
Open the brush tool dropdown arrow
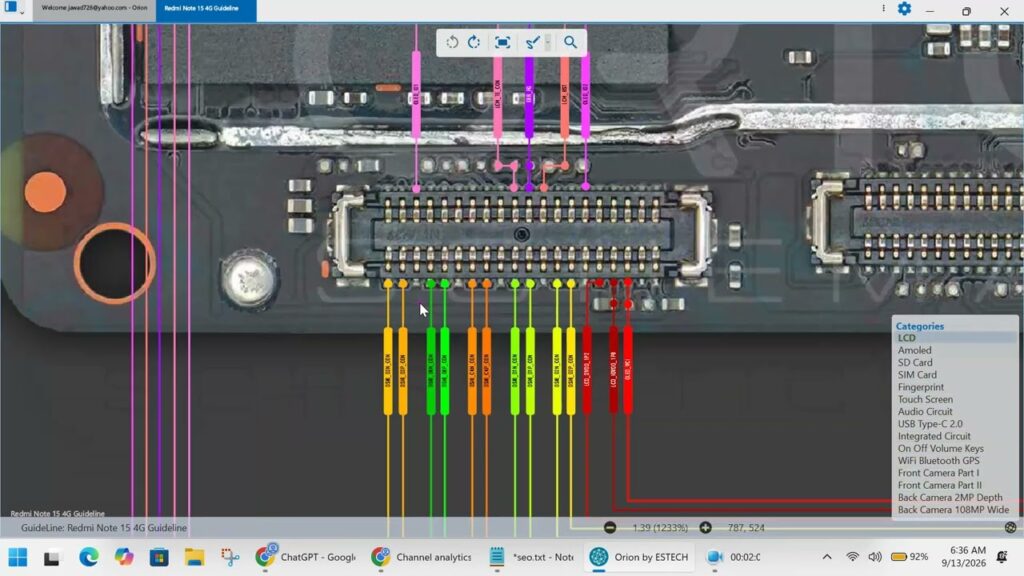pos(548,42)
